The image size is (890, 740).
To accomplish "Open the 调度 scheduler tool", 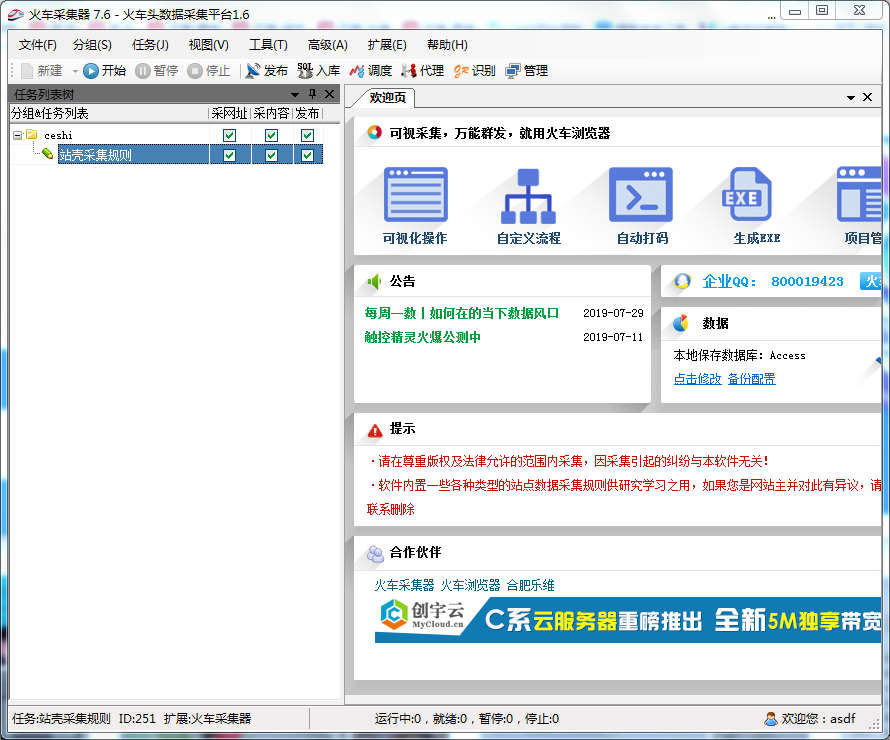I will pyautogui.click(x=371, y=71).
